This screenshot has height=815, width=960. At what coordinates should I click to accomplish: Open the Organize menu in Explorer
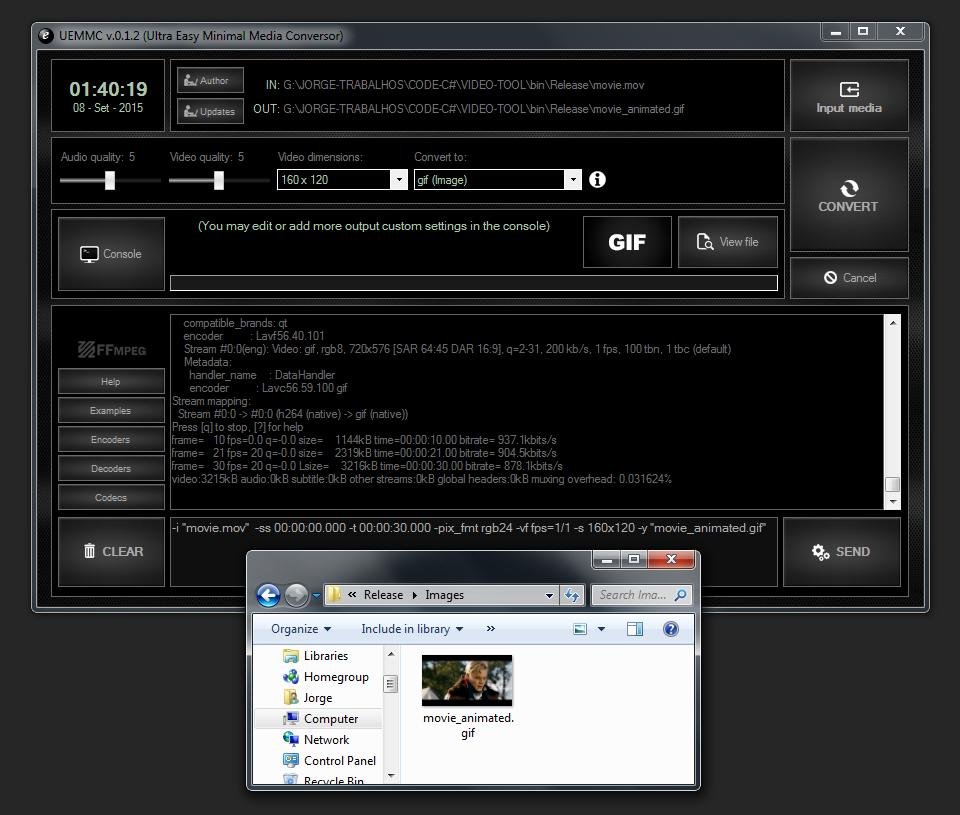pyautogui.click(x=301, y=629)
